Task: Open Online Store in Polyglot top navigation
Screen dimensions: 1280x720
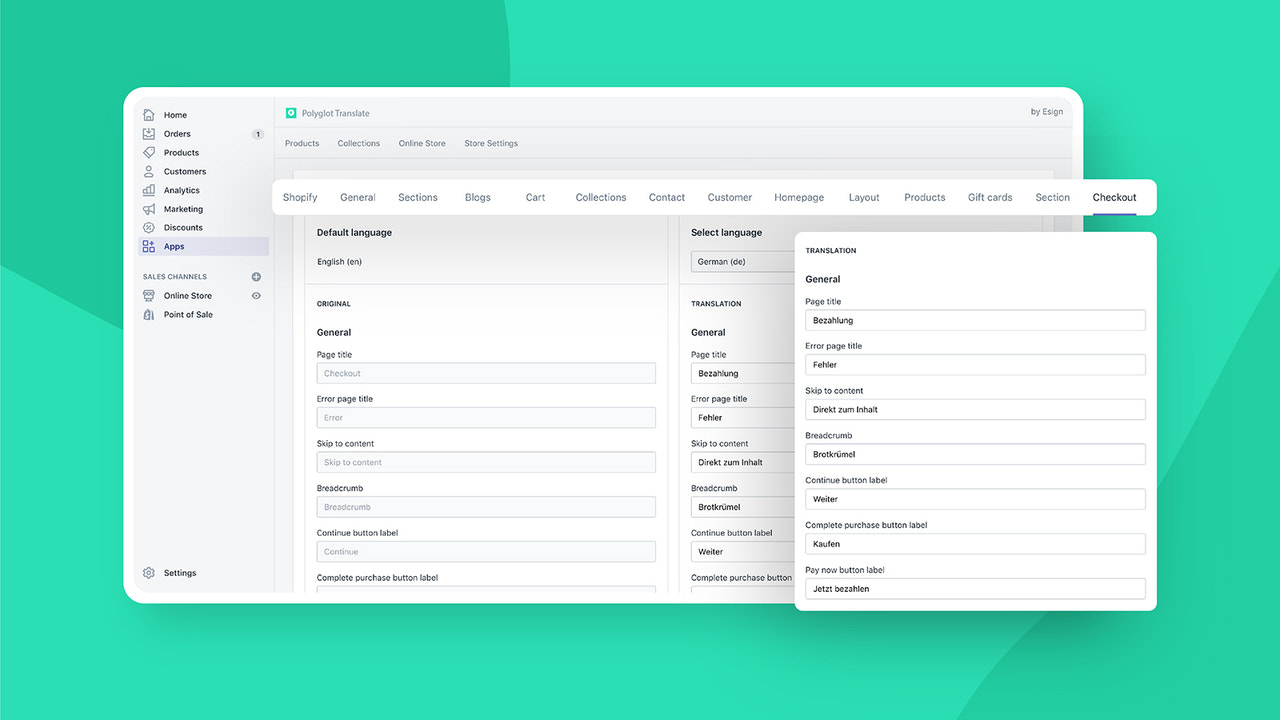Action: tap(422, 143)
